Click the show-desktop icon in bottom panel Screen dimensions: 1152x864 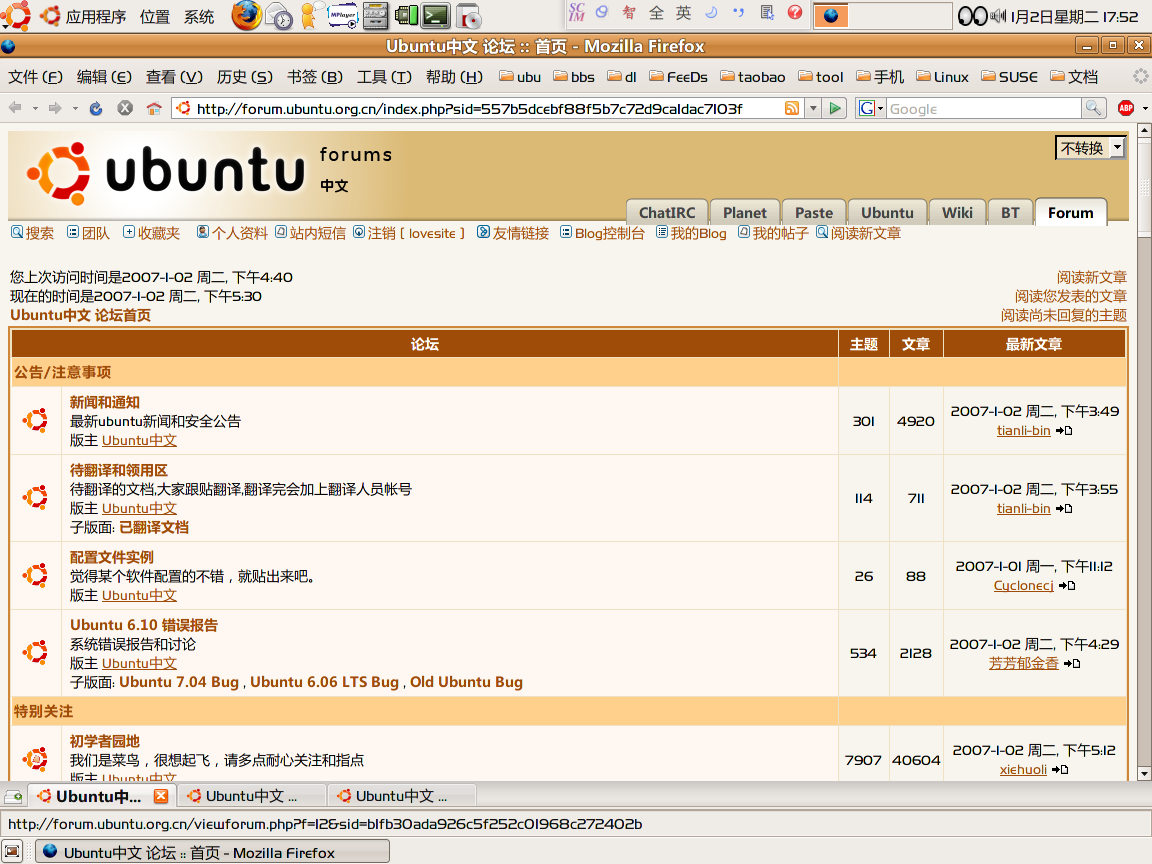coord(12,852)
